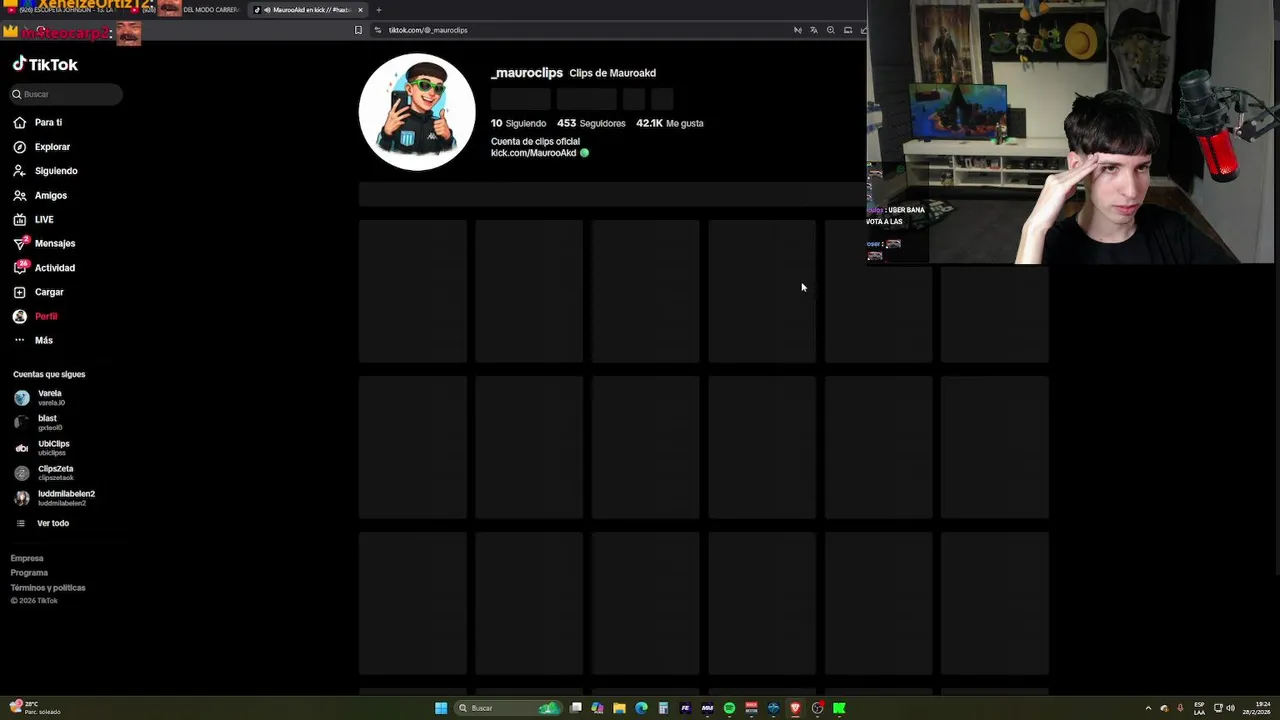Open File Explorer from taskbar
The width and height of the screenshot is (1280, 720).
tap(619, 708)
